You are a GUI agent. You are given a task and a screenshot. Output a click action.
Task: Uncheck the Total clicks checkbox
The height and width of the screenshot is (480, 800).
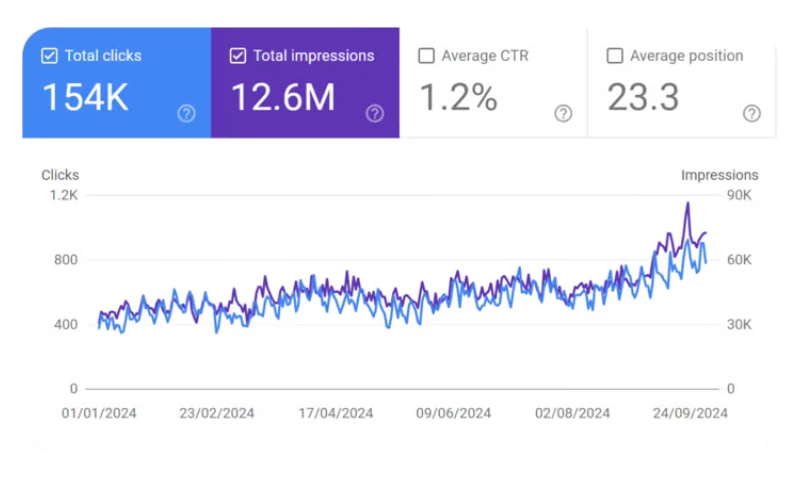(49, 56)
